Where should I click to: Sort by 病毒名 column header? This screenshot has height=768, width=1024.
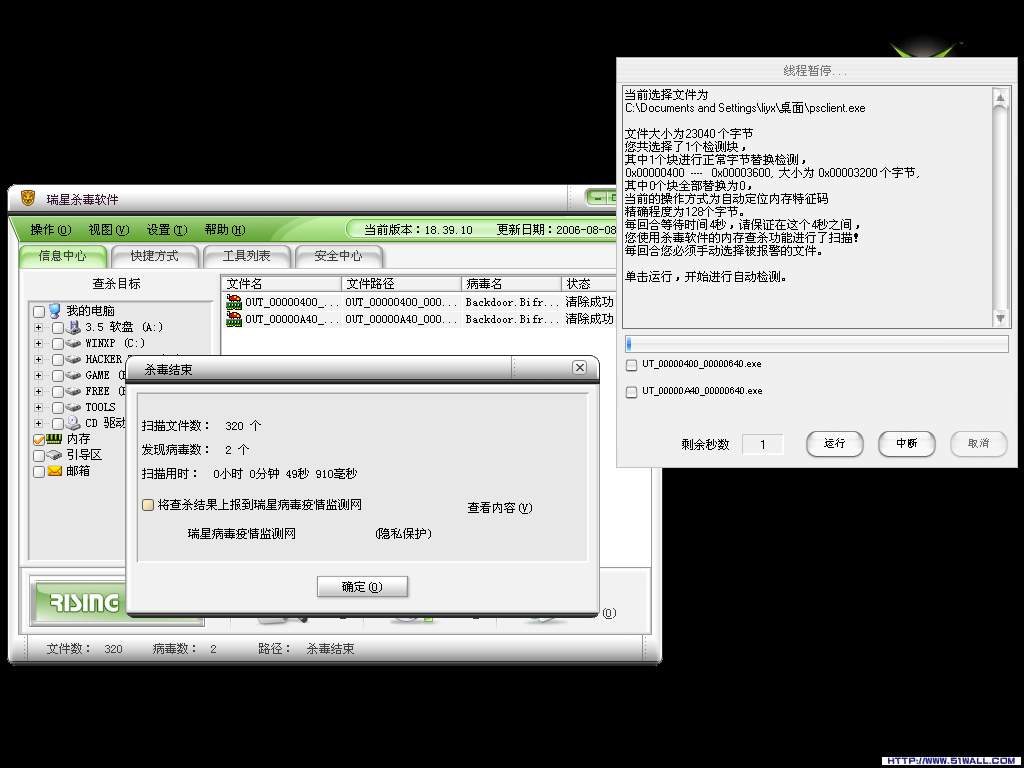[x=511, y=283]
